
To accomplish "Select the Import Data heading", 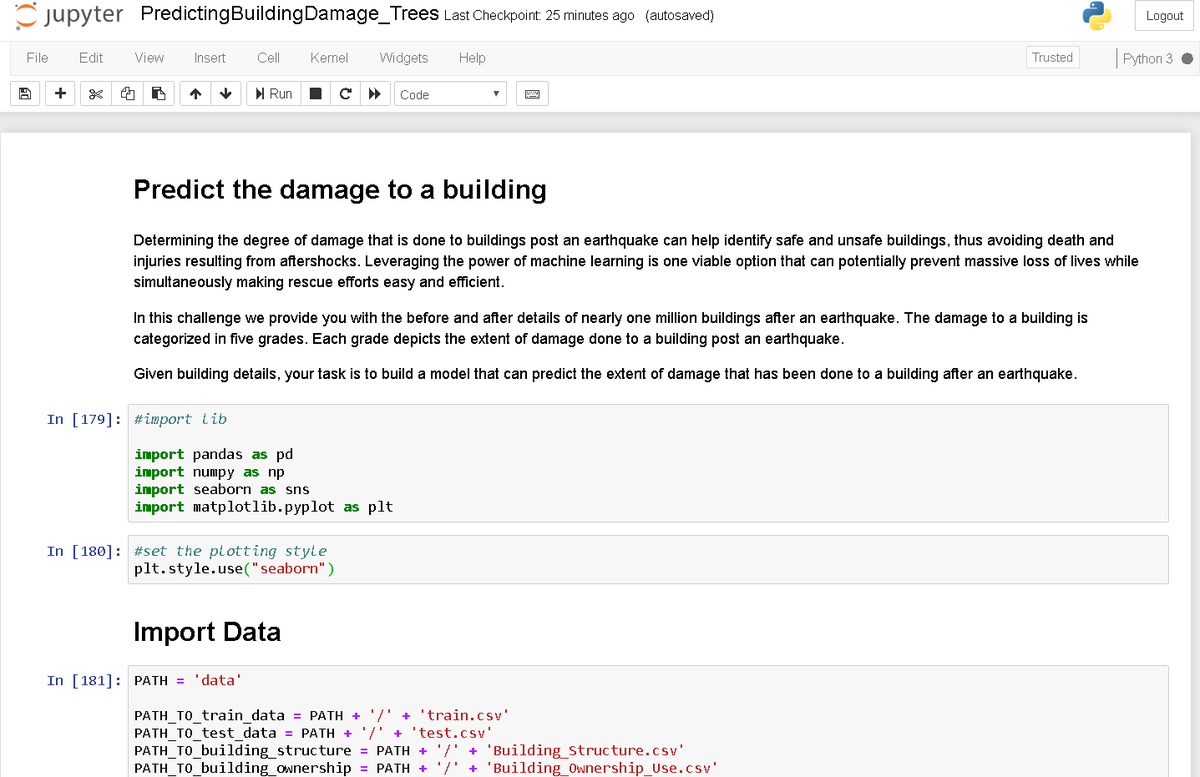I will point(207,632).
